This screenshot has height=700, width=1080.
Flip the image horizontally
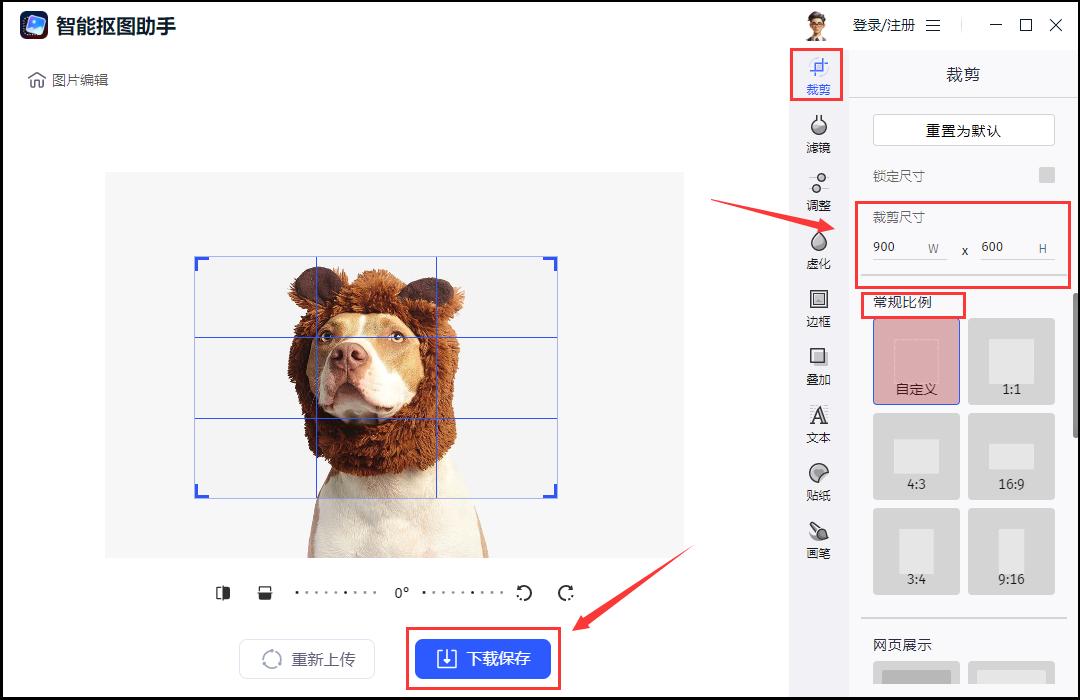click(223, 593)
